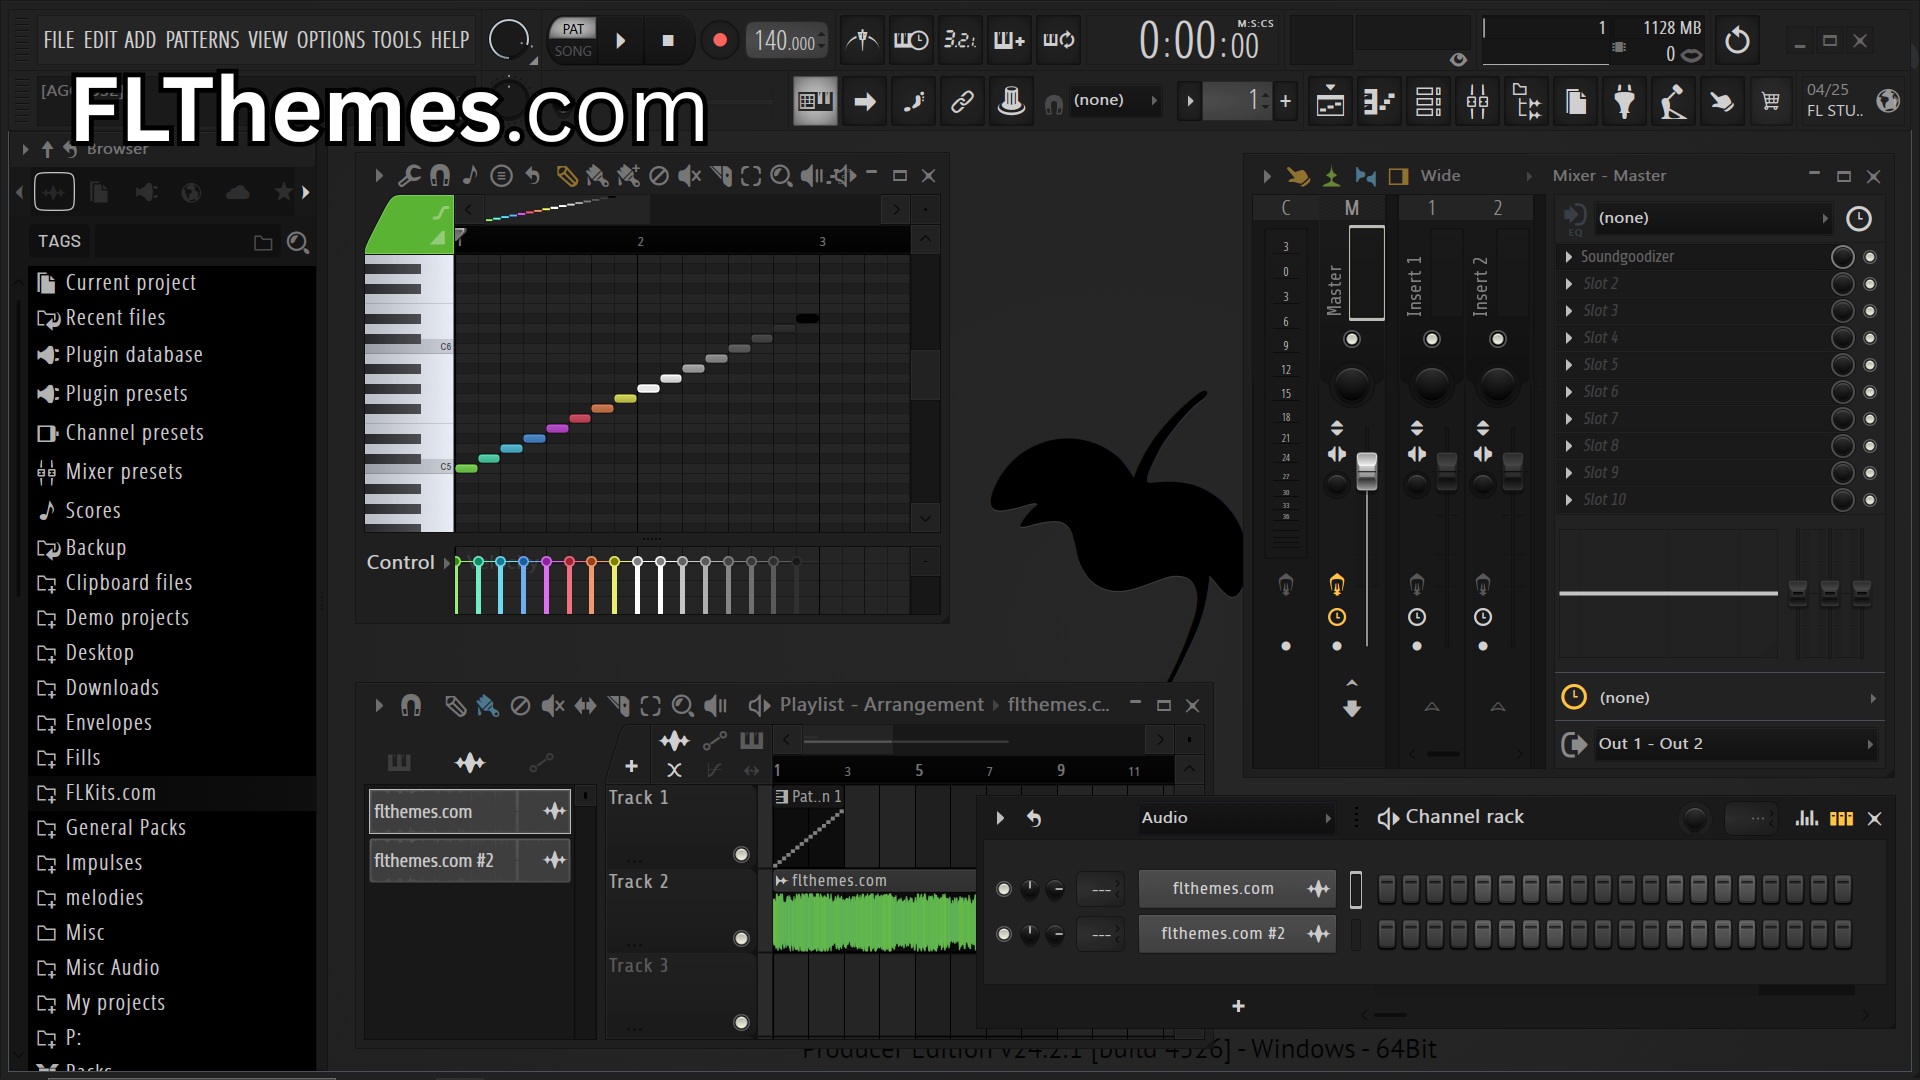Select the pencil draw tool in piano roll
The width and height of the screenshot is (1920, 1080).
566,176
